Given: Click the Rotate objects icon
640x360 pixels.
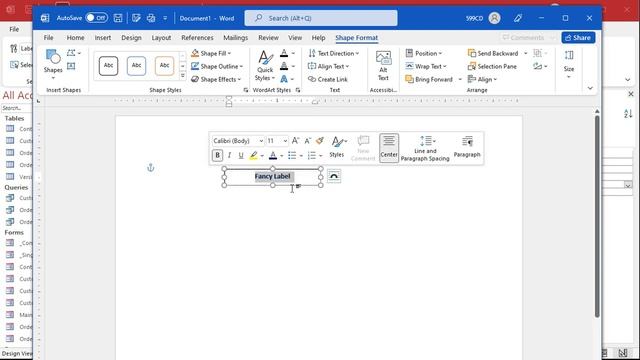Looking at the screenshot, I should tap(538, 66).
